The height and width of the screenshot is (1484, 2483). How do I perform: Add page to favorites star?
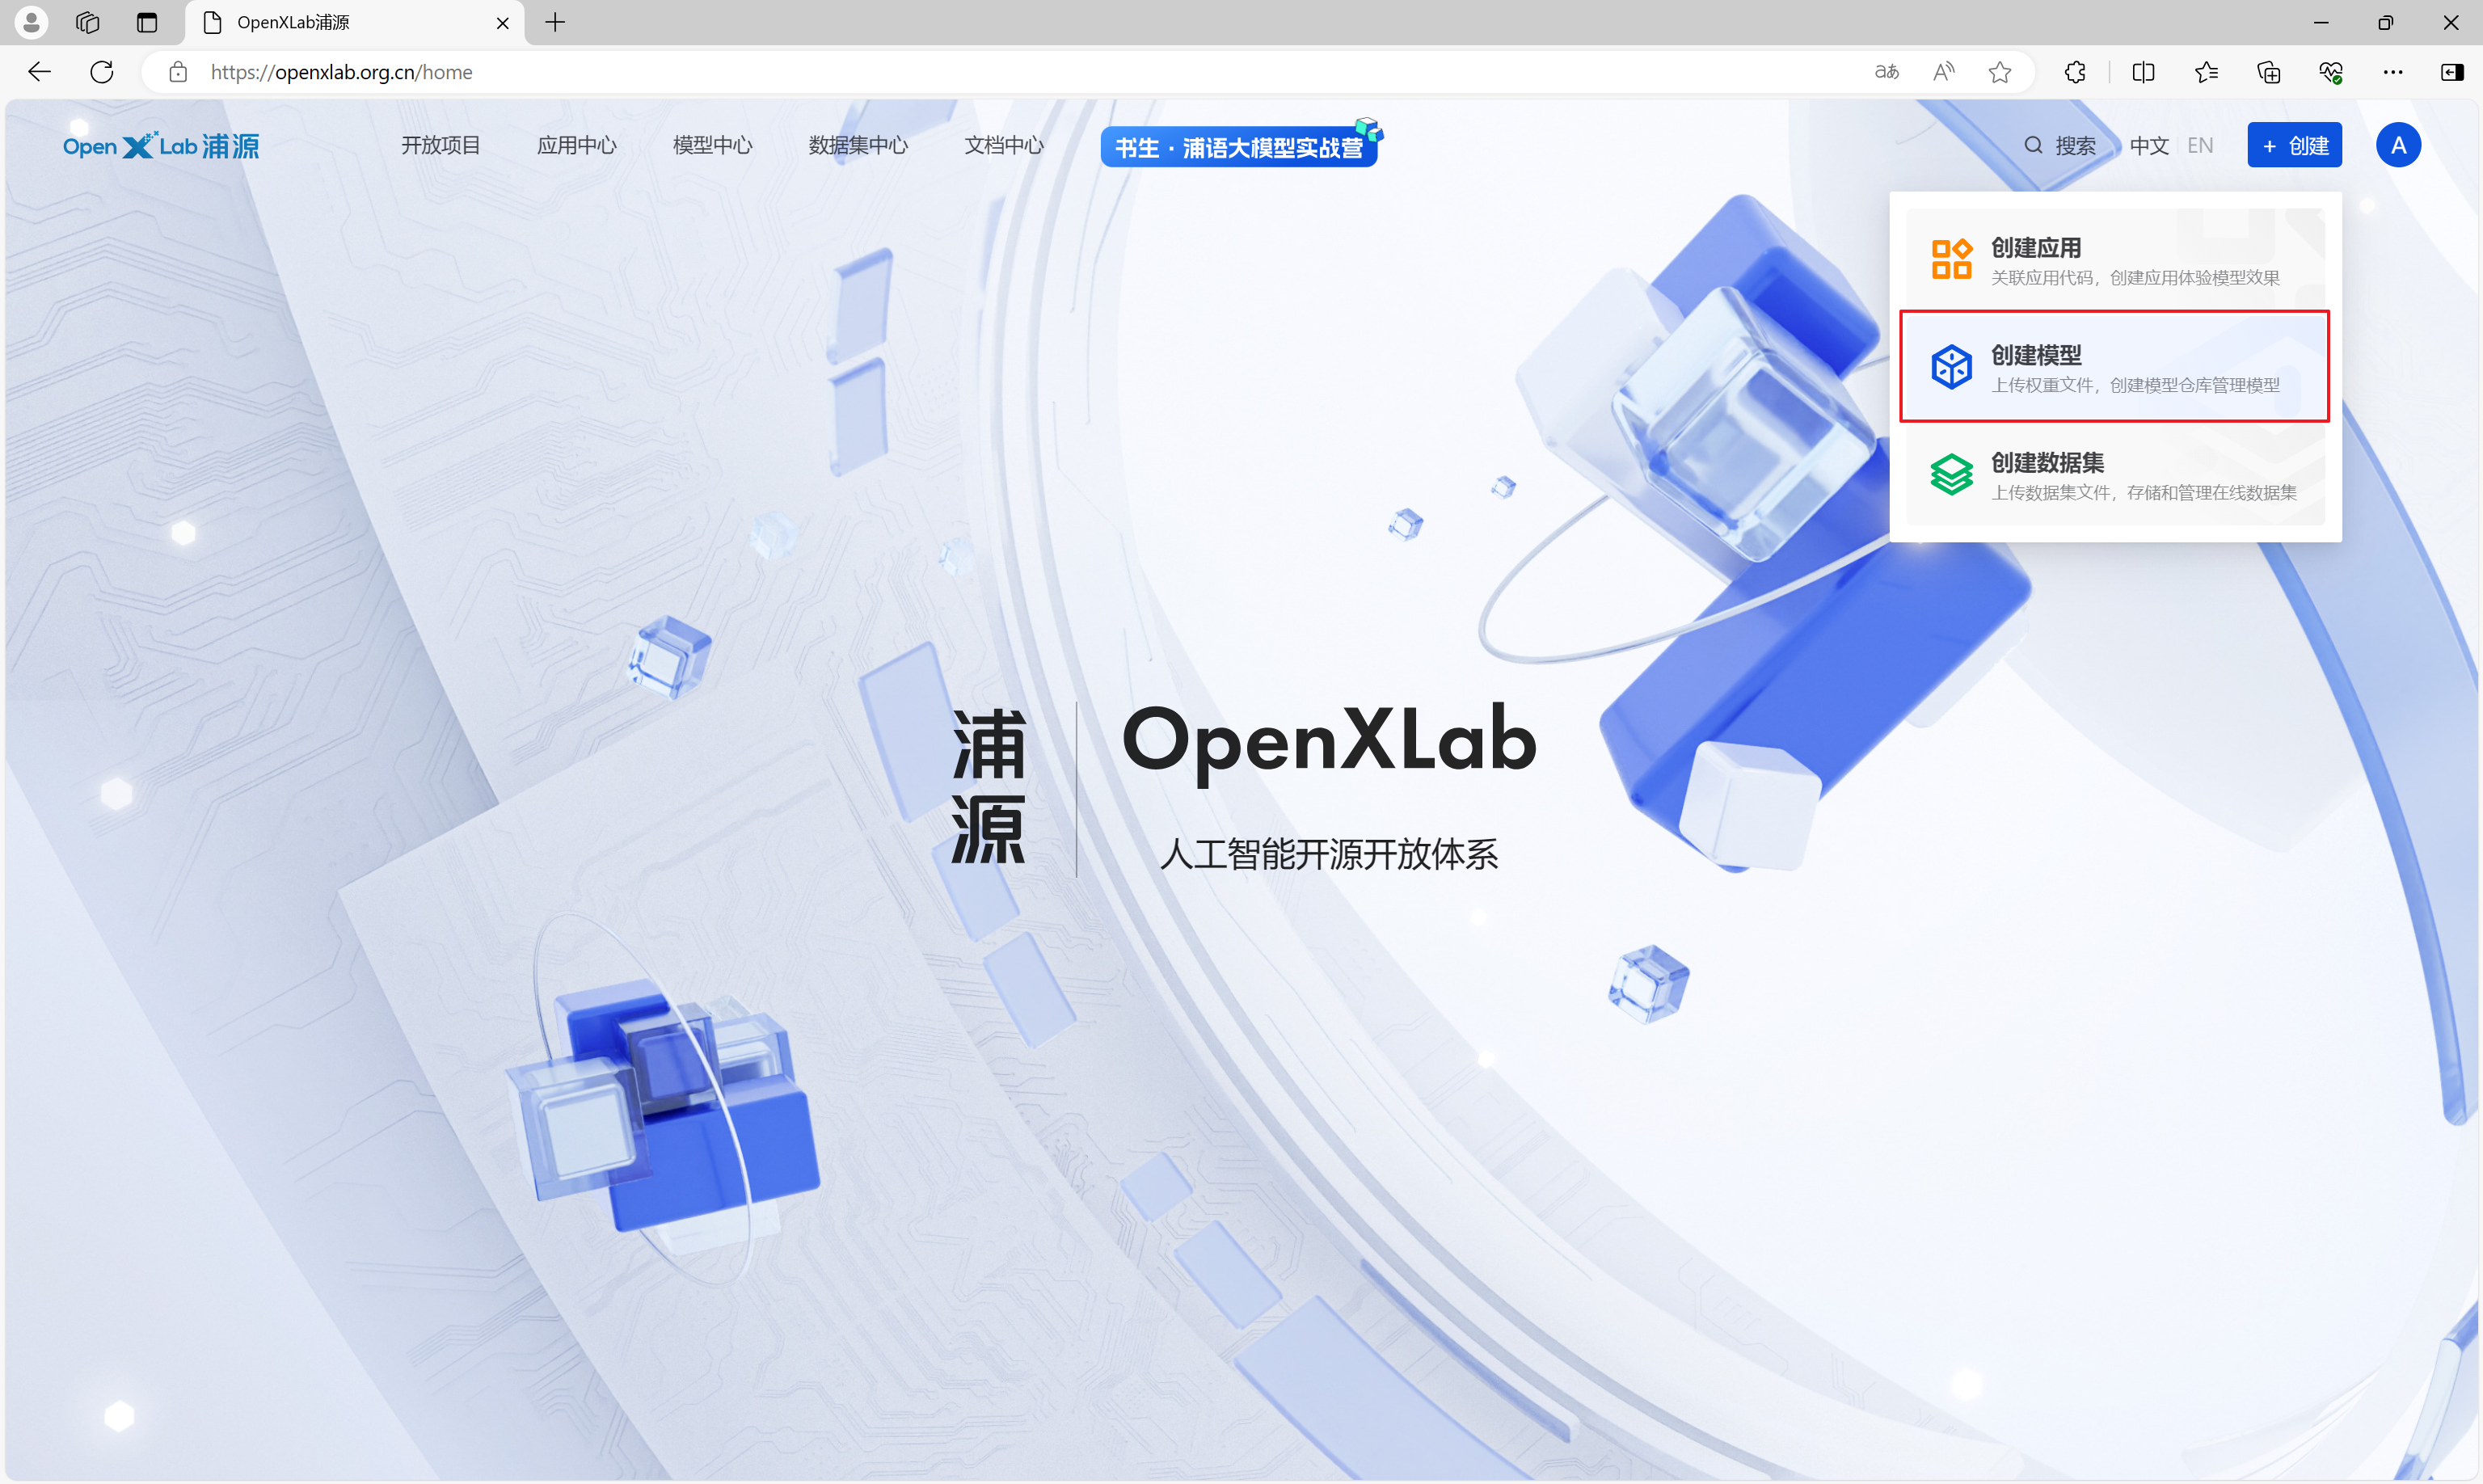(x=2000, y=72)
